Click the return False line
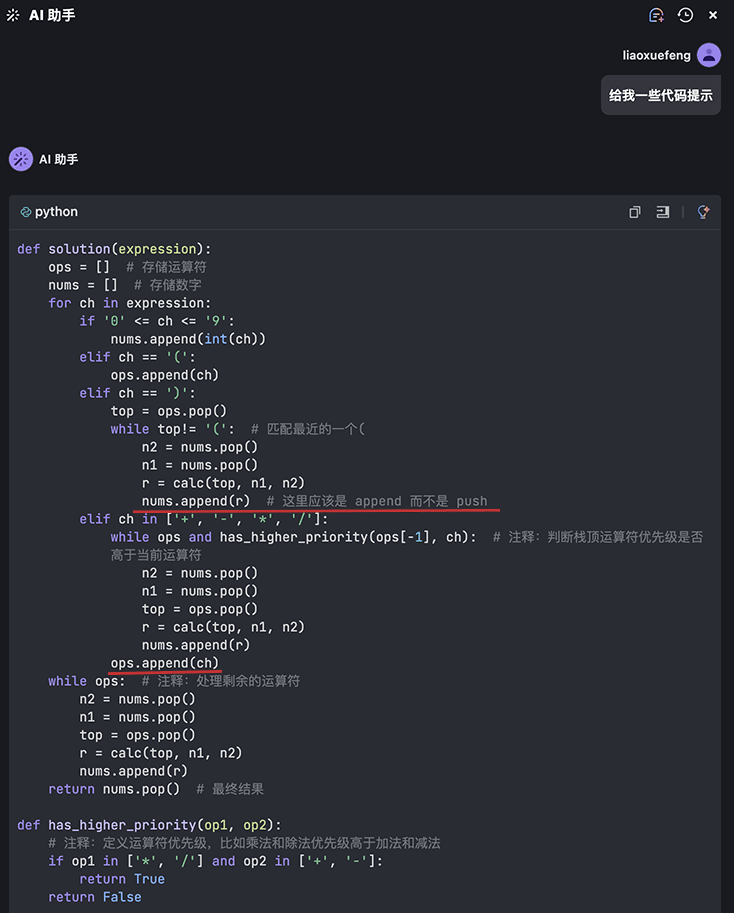 click(x=94, y=897)
